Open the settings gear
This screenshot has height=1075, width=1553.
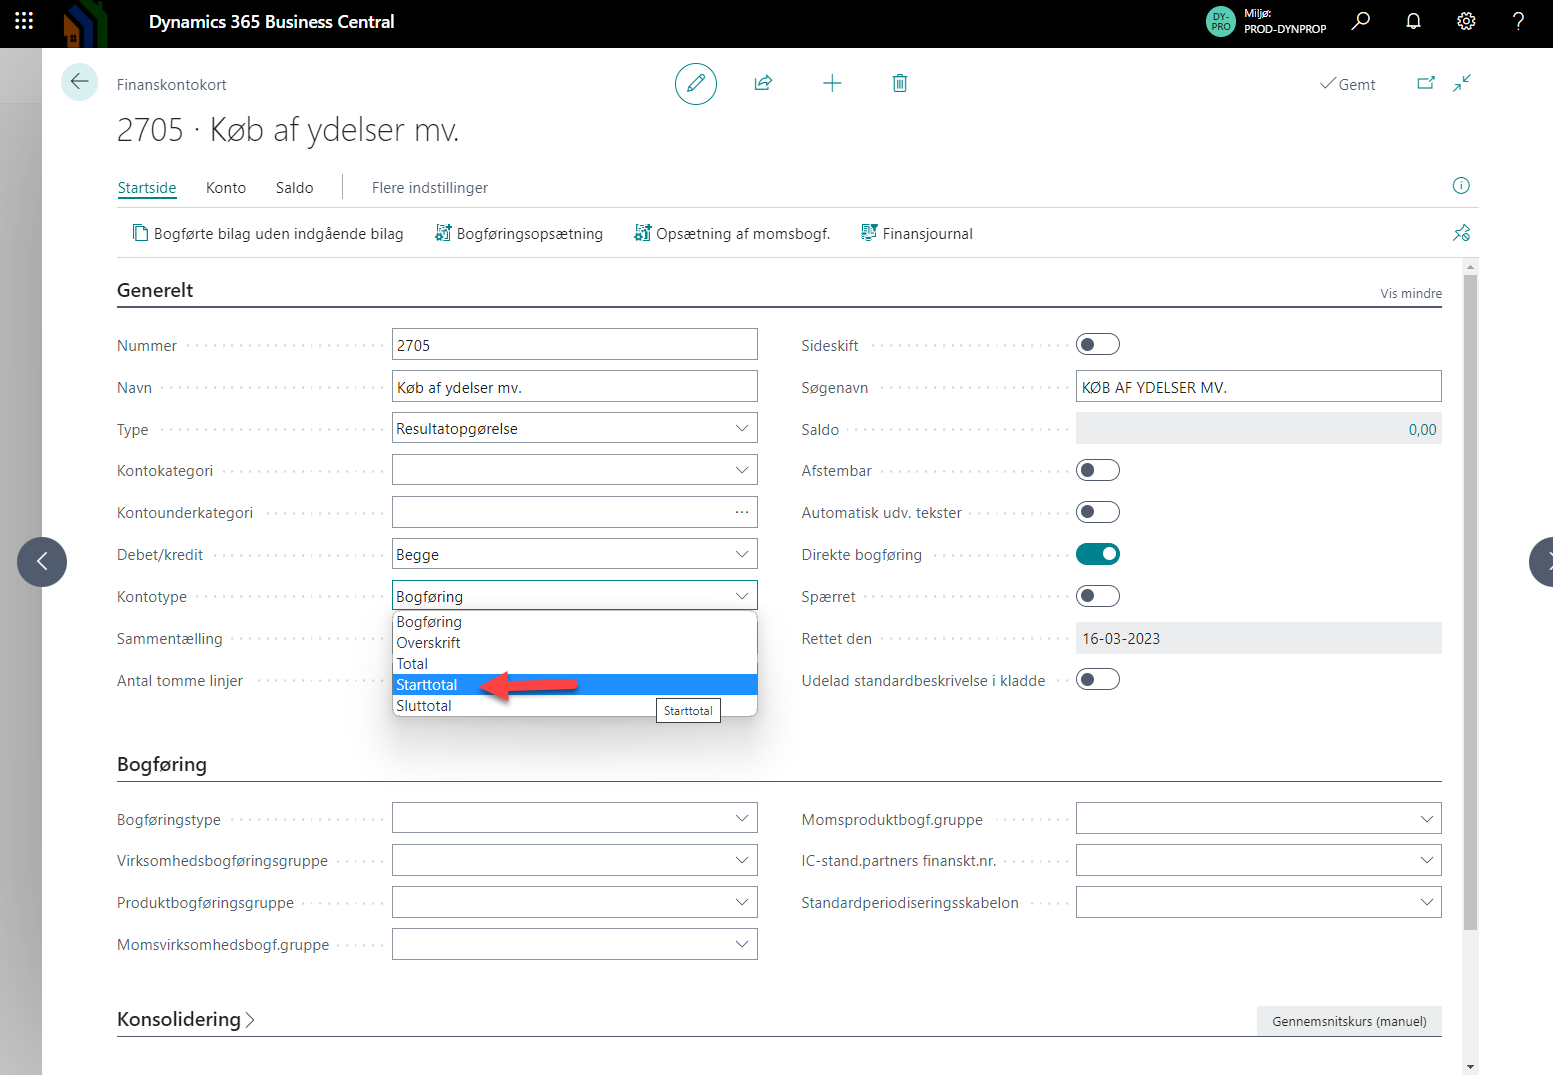coord(1466,21)
